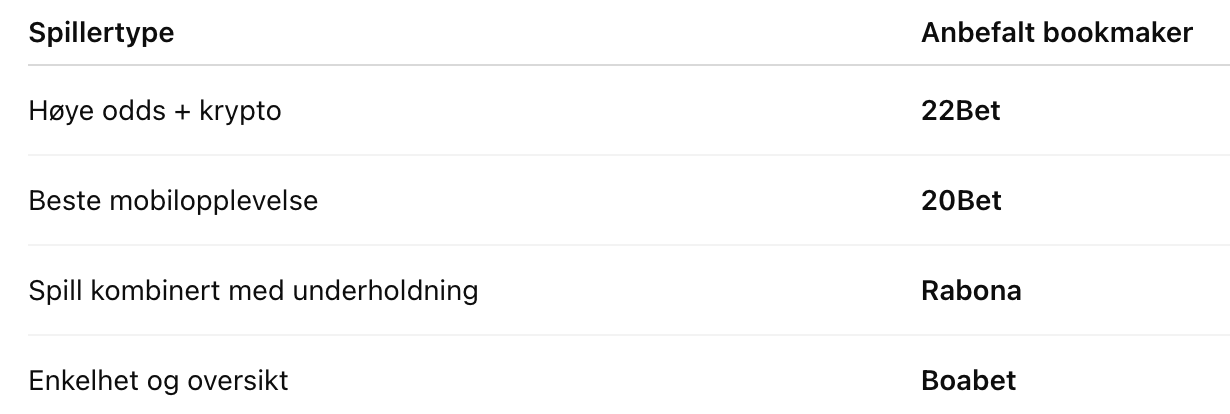Click the "Spillertype" column header
Viewport: 1230px width, 414px height.
(101, 33)
